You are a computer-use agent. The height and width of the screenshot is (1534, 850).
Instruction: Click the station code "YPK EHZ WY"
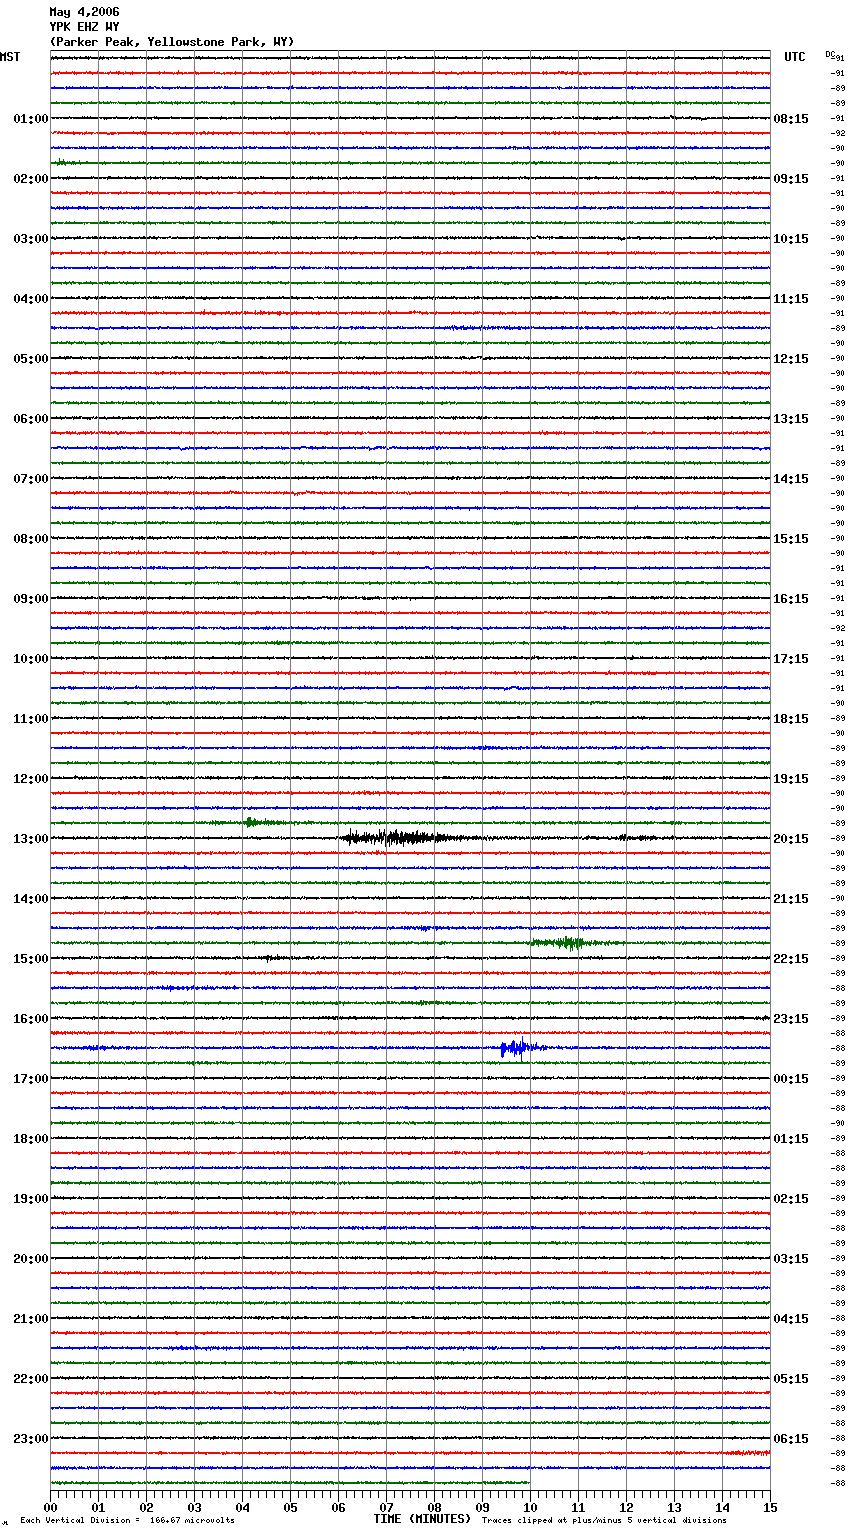click(x=84, y=27)
